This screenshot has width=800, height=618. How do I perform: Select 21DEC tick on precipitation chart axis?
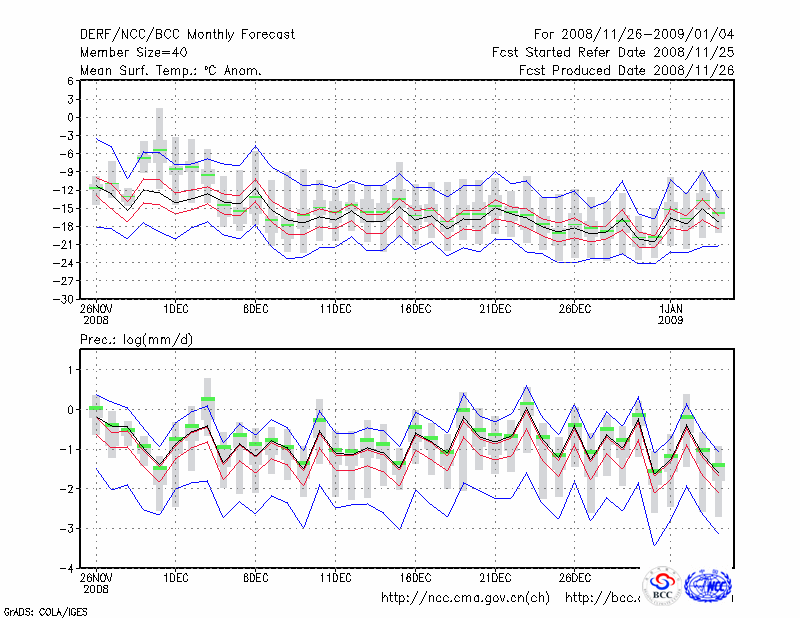(x=495, y=578)
